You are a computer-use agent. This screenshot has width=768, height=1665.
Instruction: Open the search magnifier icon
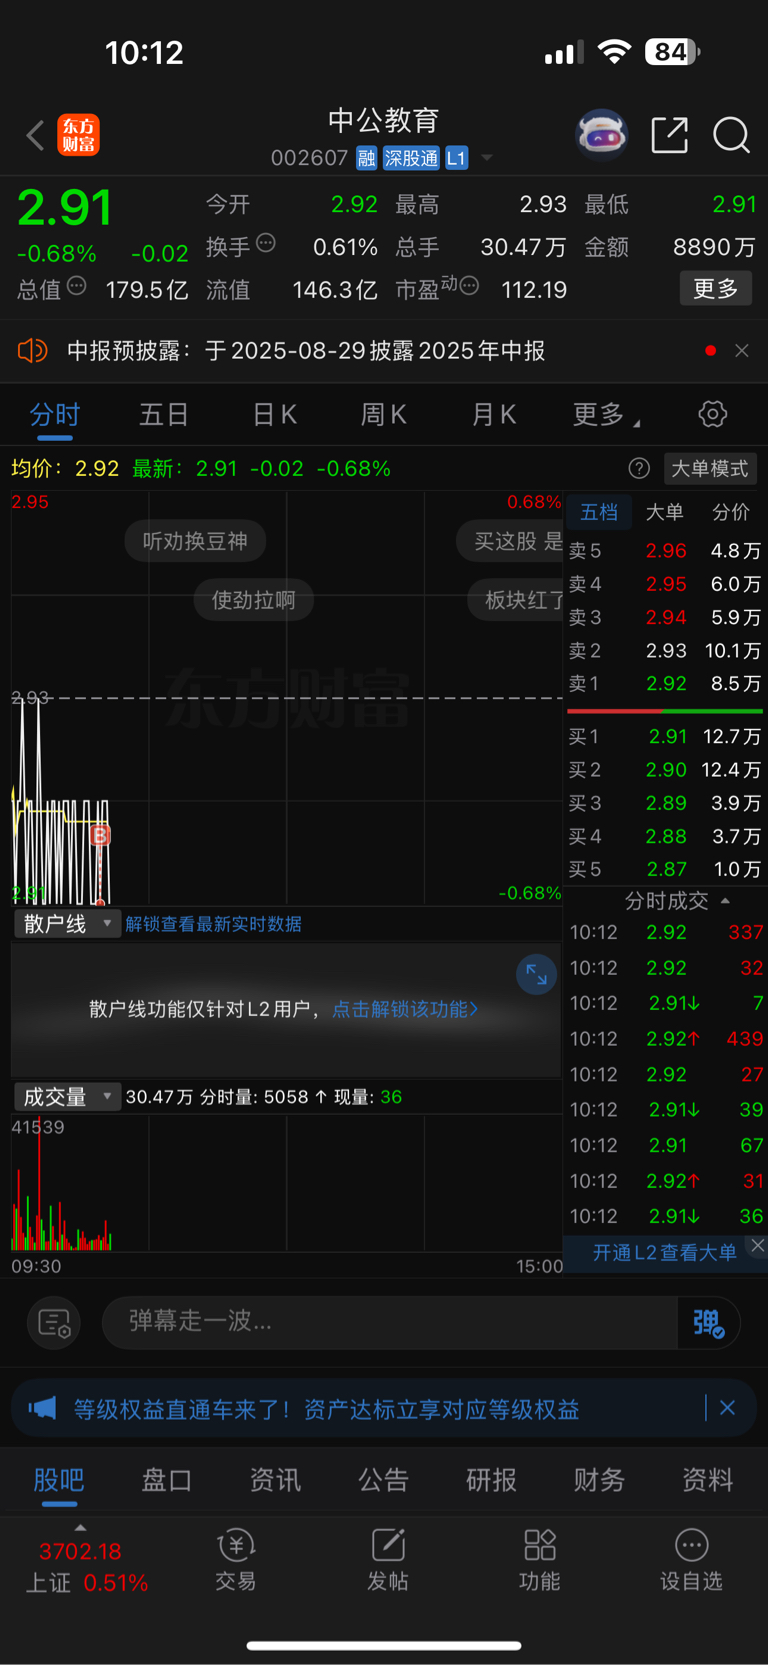731,135
